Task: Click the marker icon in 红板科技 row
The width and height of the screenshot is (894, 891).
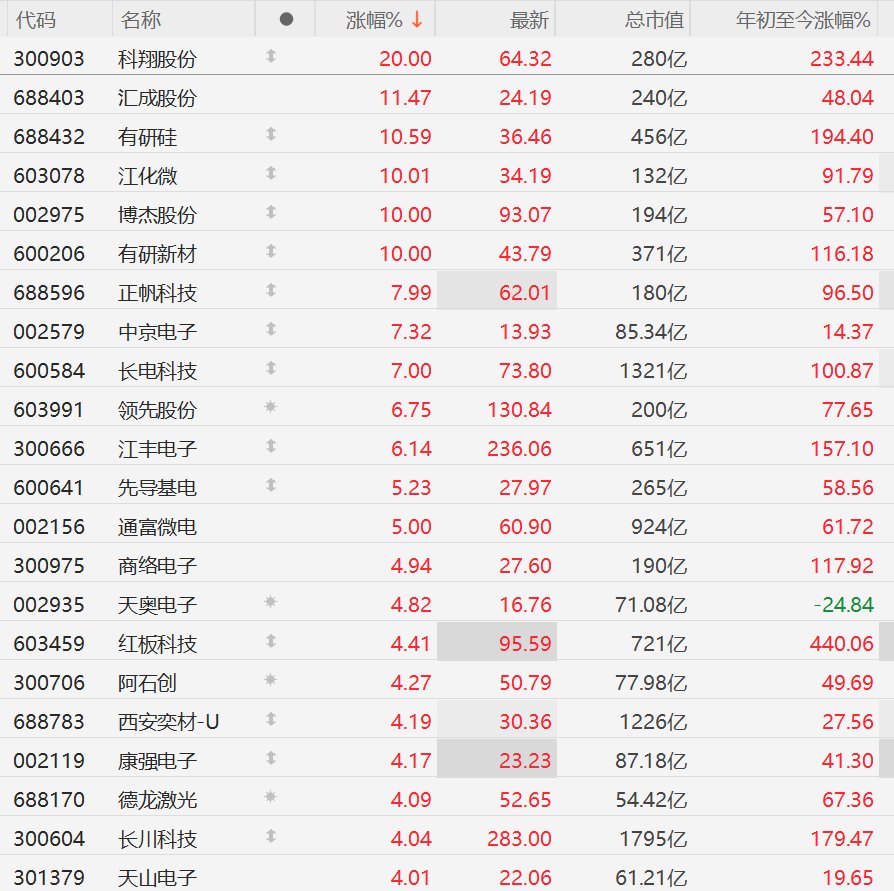Action: (271, 641)
